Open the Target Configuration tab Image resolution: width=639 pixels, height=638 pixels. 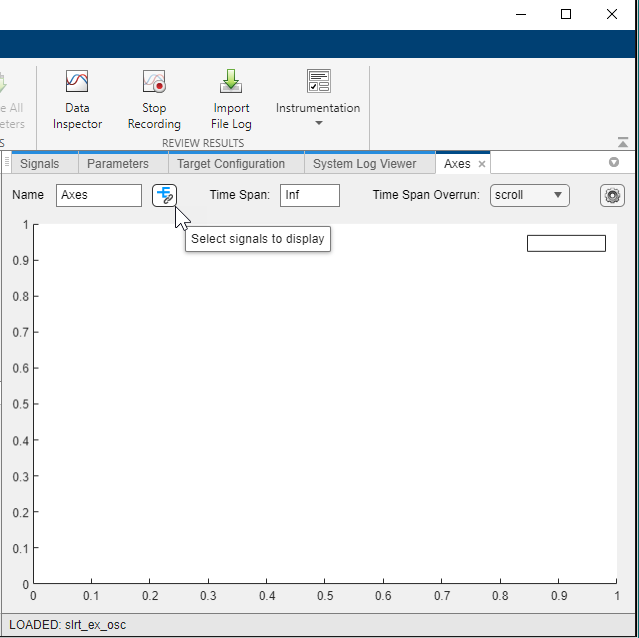(x=231, y=164)
